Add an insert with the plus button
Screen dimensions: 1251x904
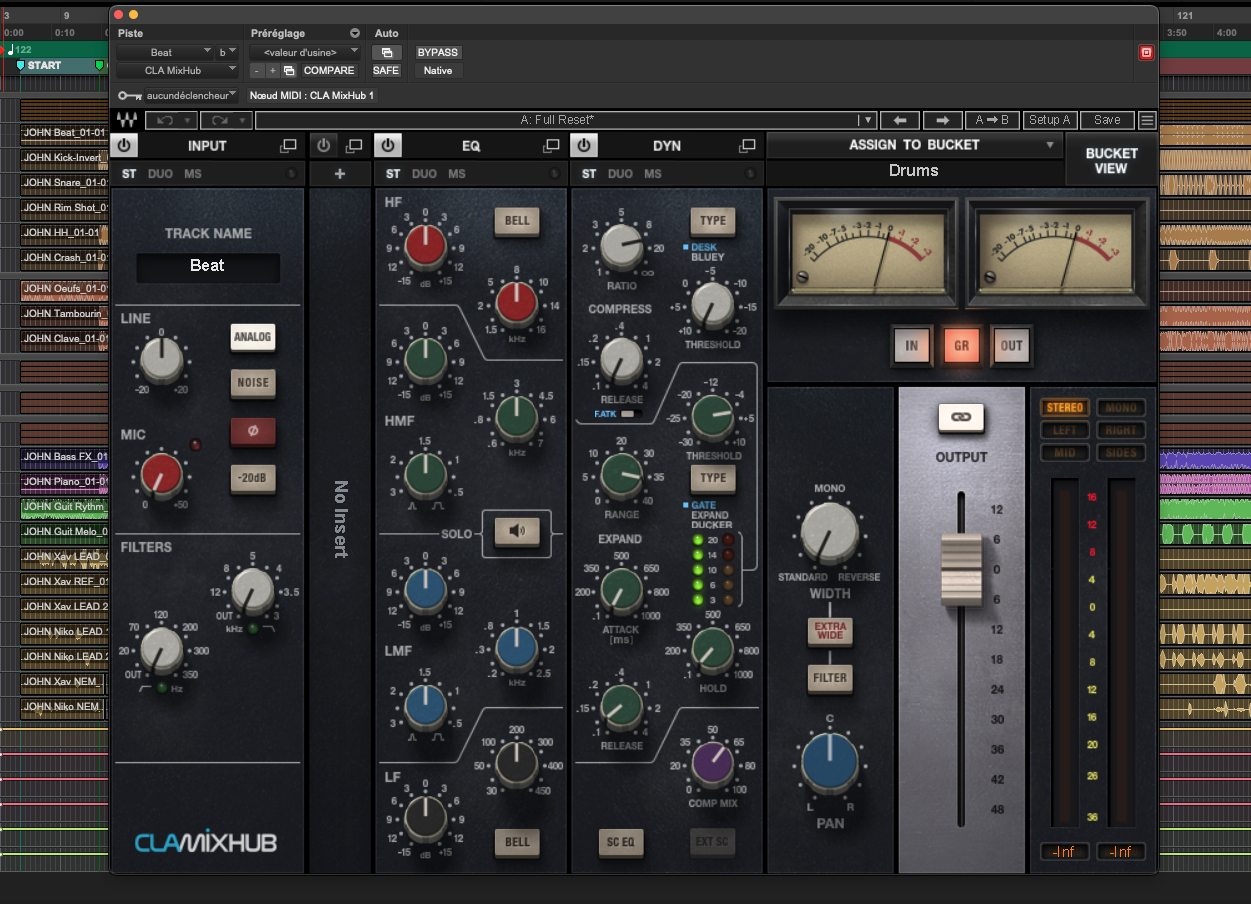coord(339,174)
